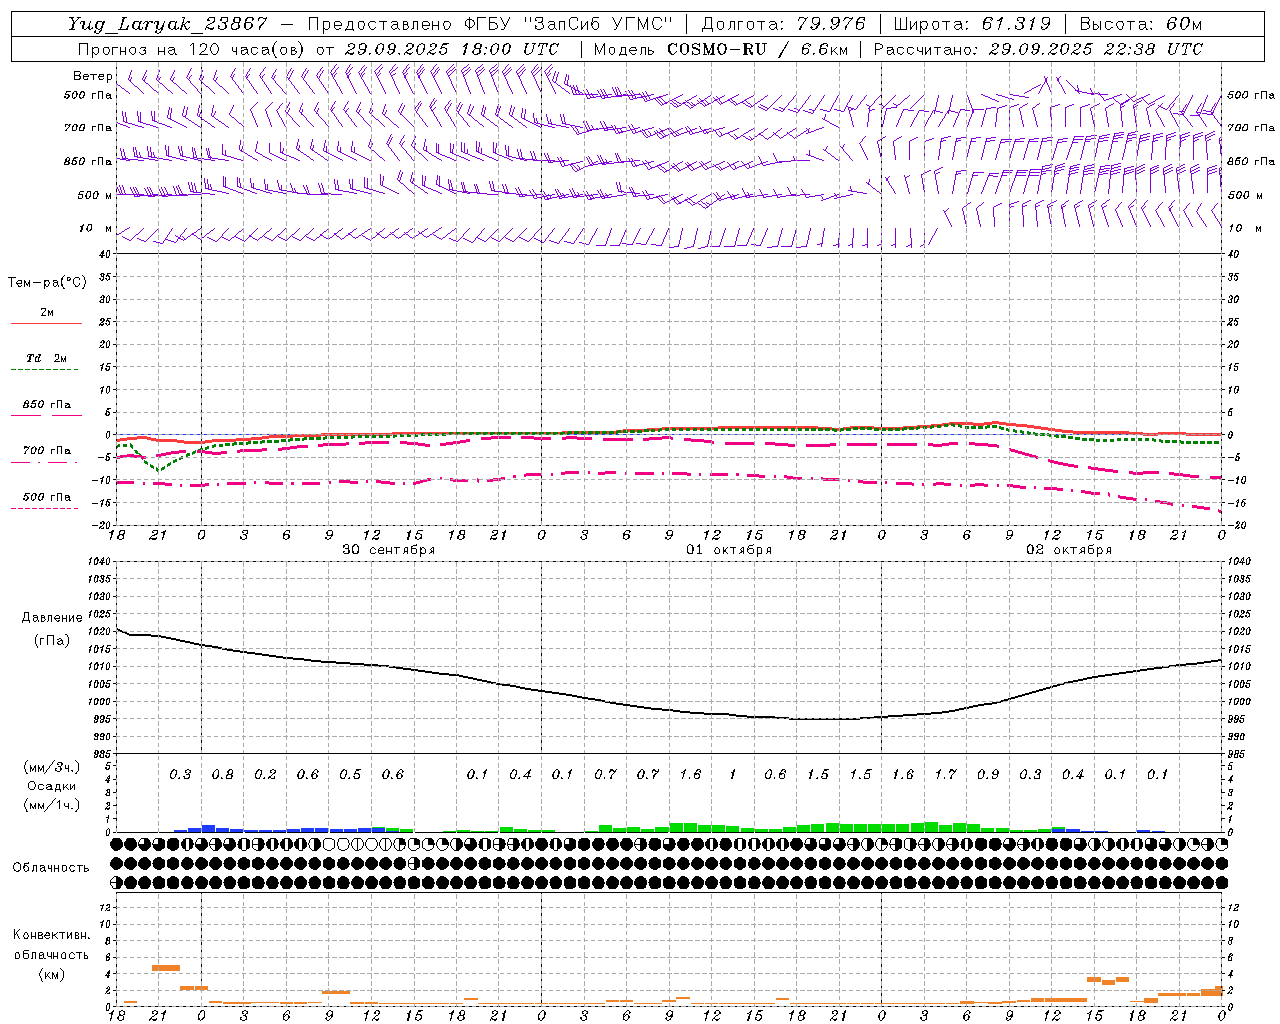Image resolution: width=1280 pixels, height=1024 pixels.
Task: Click 'Предоставлено ФГБУ ЗапСиб УГМС' provider text
Action: click(490, 24)
